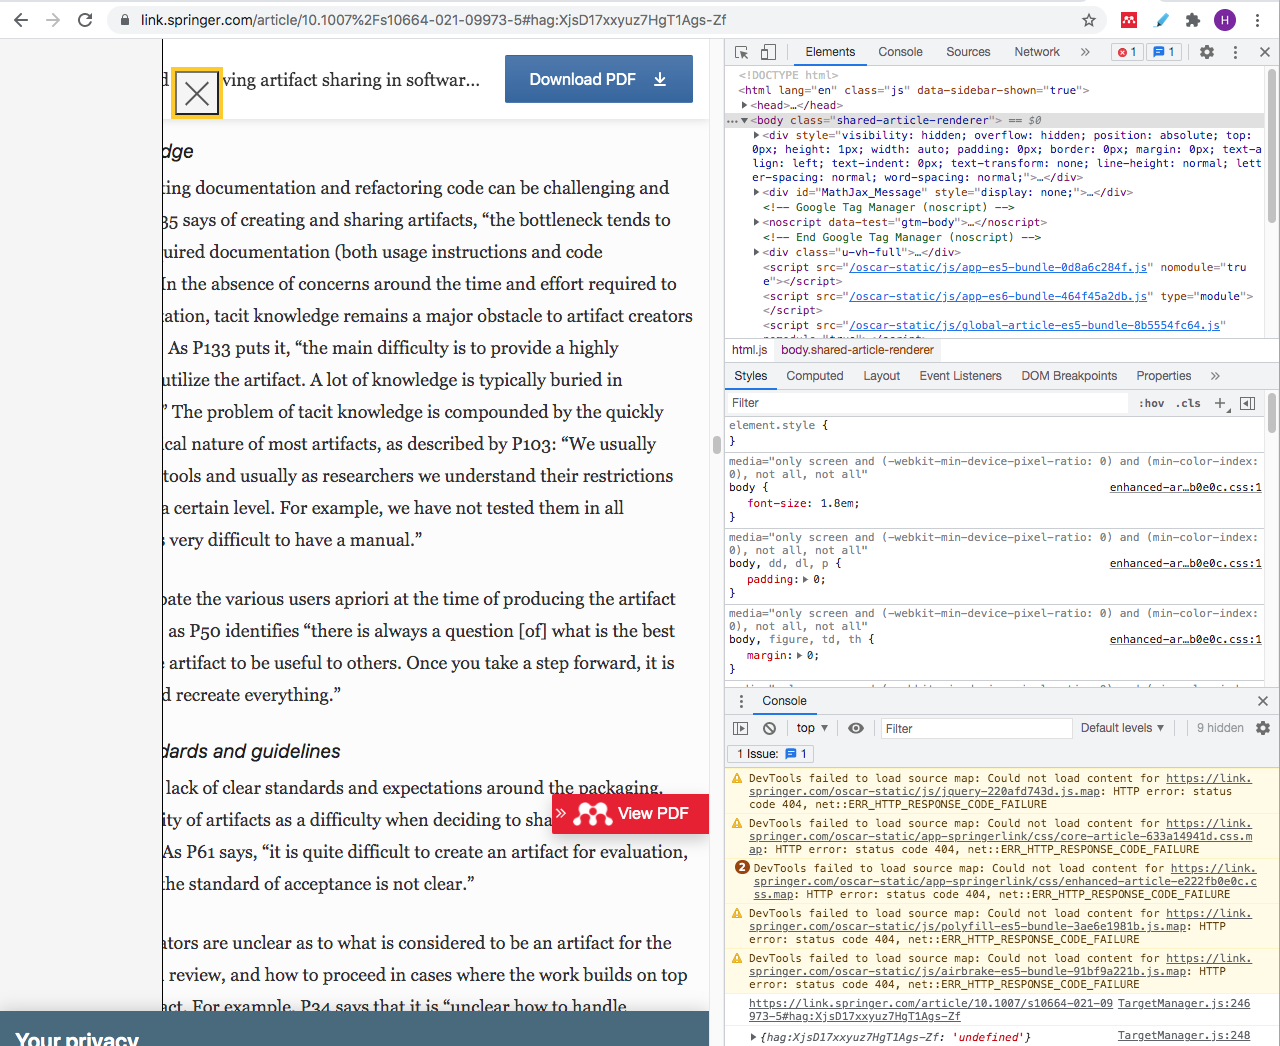Expand the hag object logged in console

tap(754, 1037)
